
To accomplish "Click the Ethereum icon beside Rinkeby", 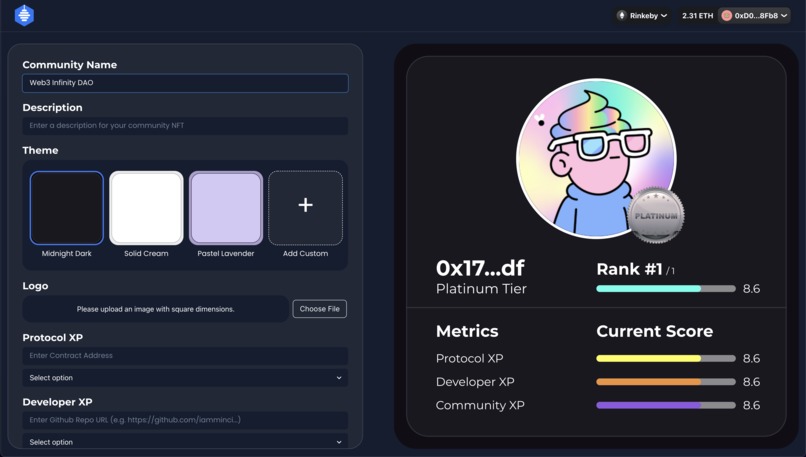I will (622, 15).
